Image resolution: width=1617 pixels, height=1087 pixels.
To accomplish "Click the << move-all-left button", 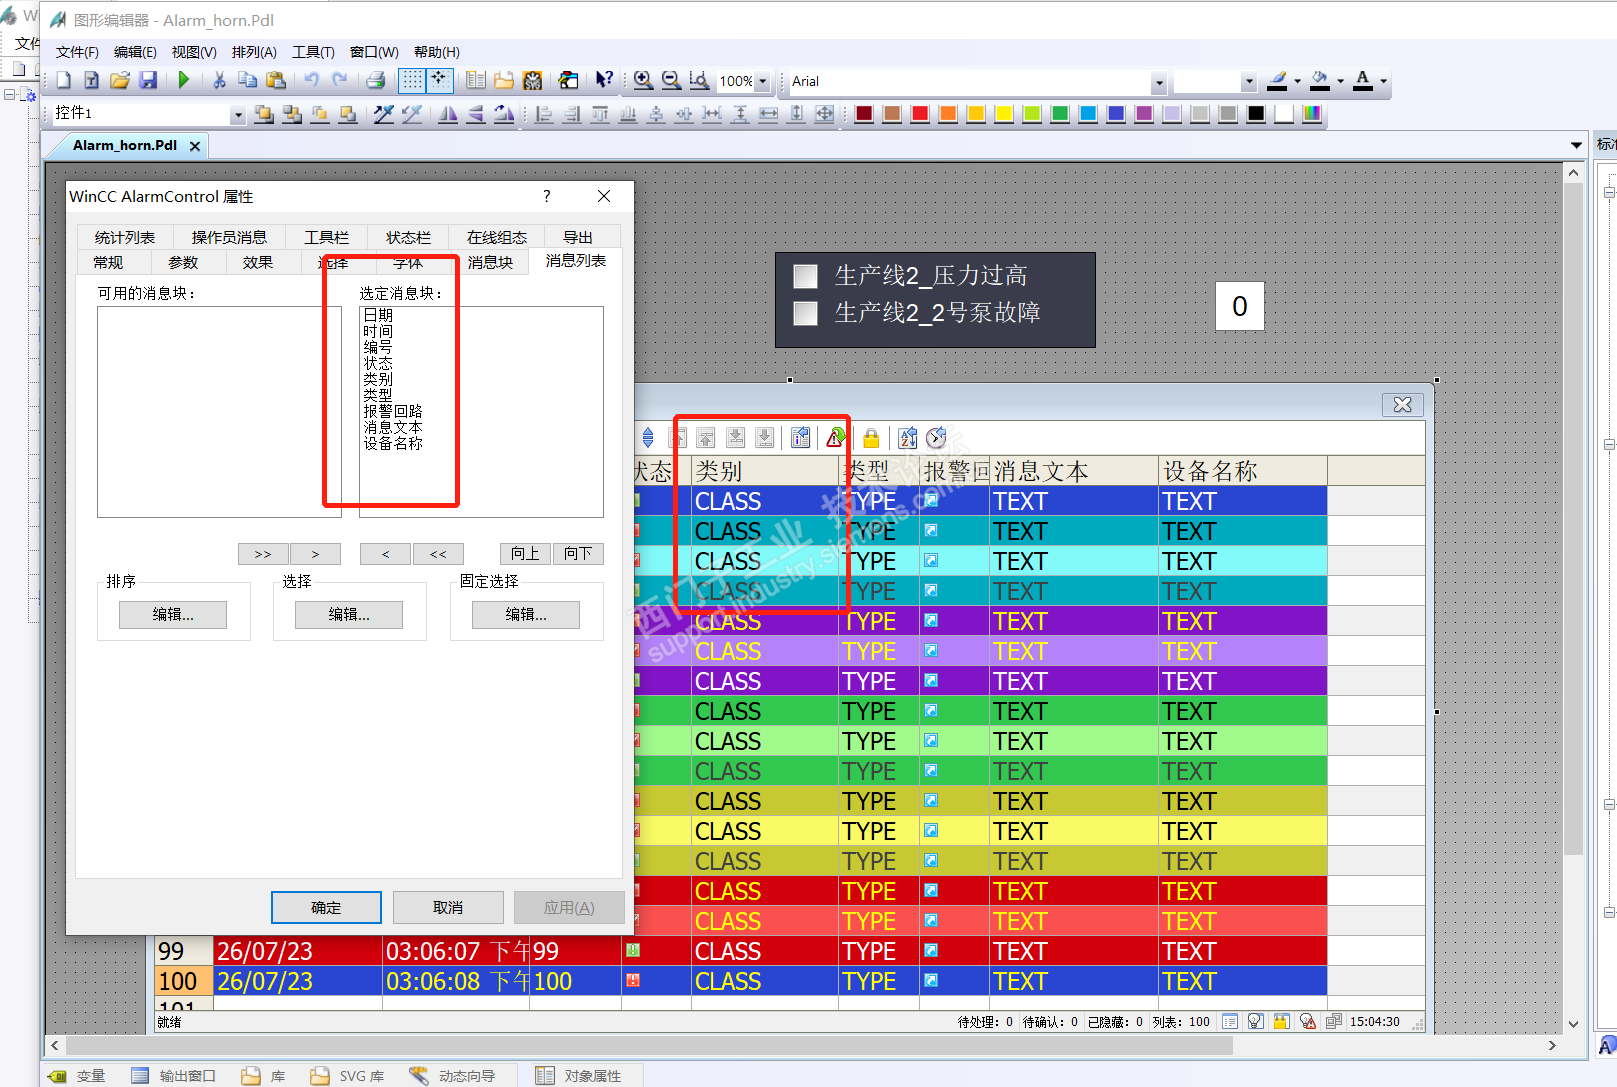I will tap(438, 553).
